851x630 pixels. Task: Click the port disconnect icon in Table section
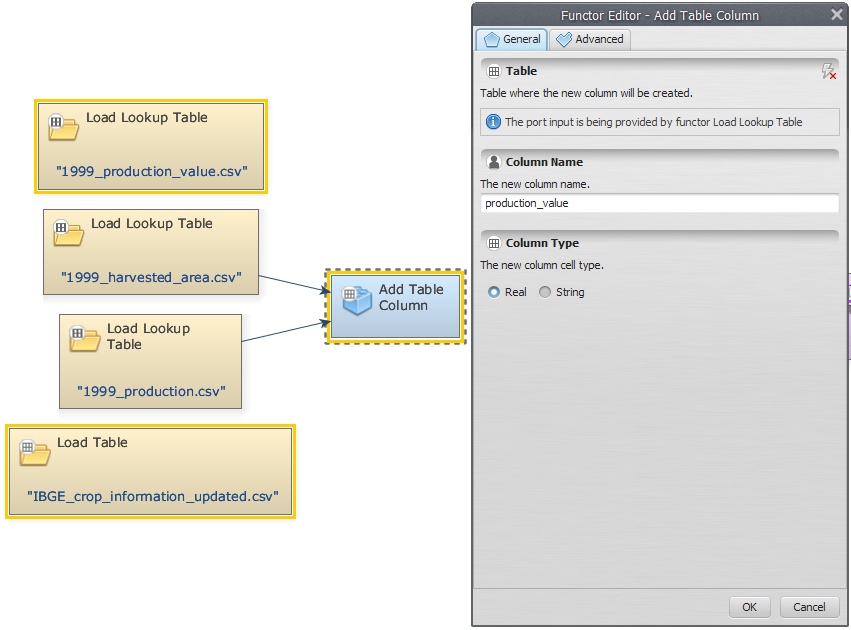[827, 71]
